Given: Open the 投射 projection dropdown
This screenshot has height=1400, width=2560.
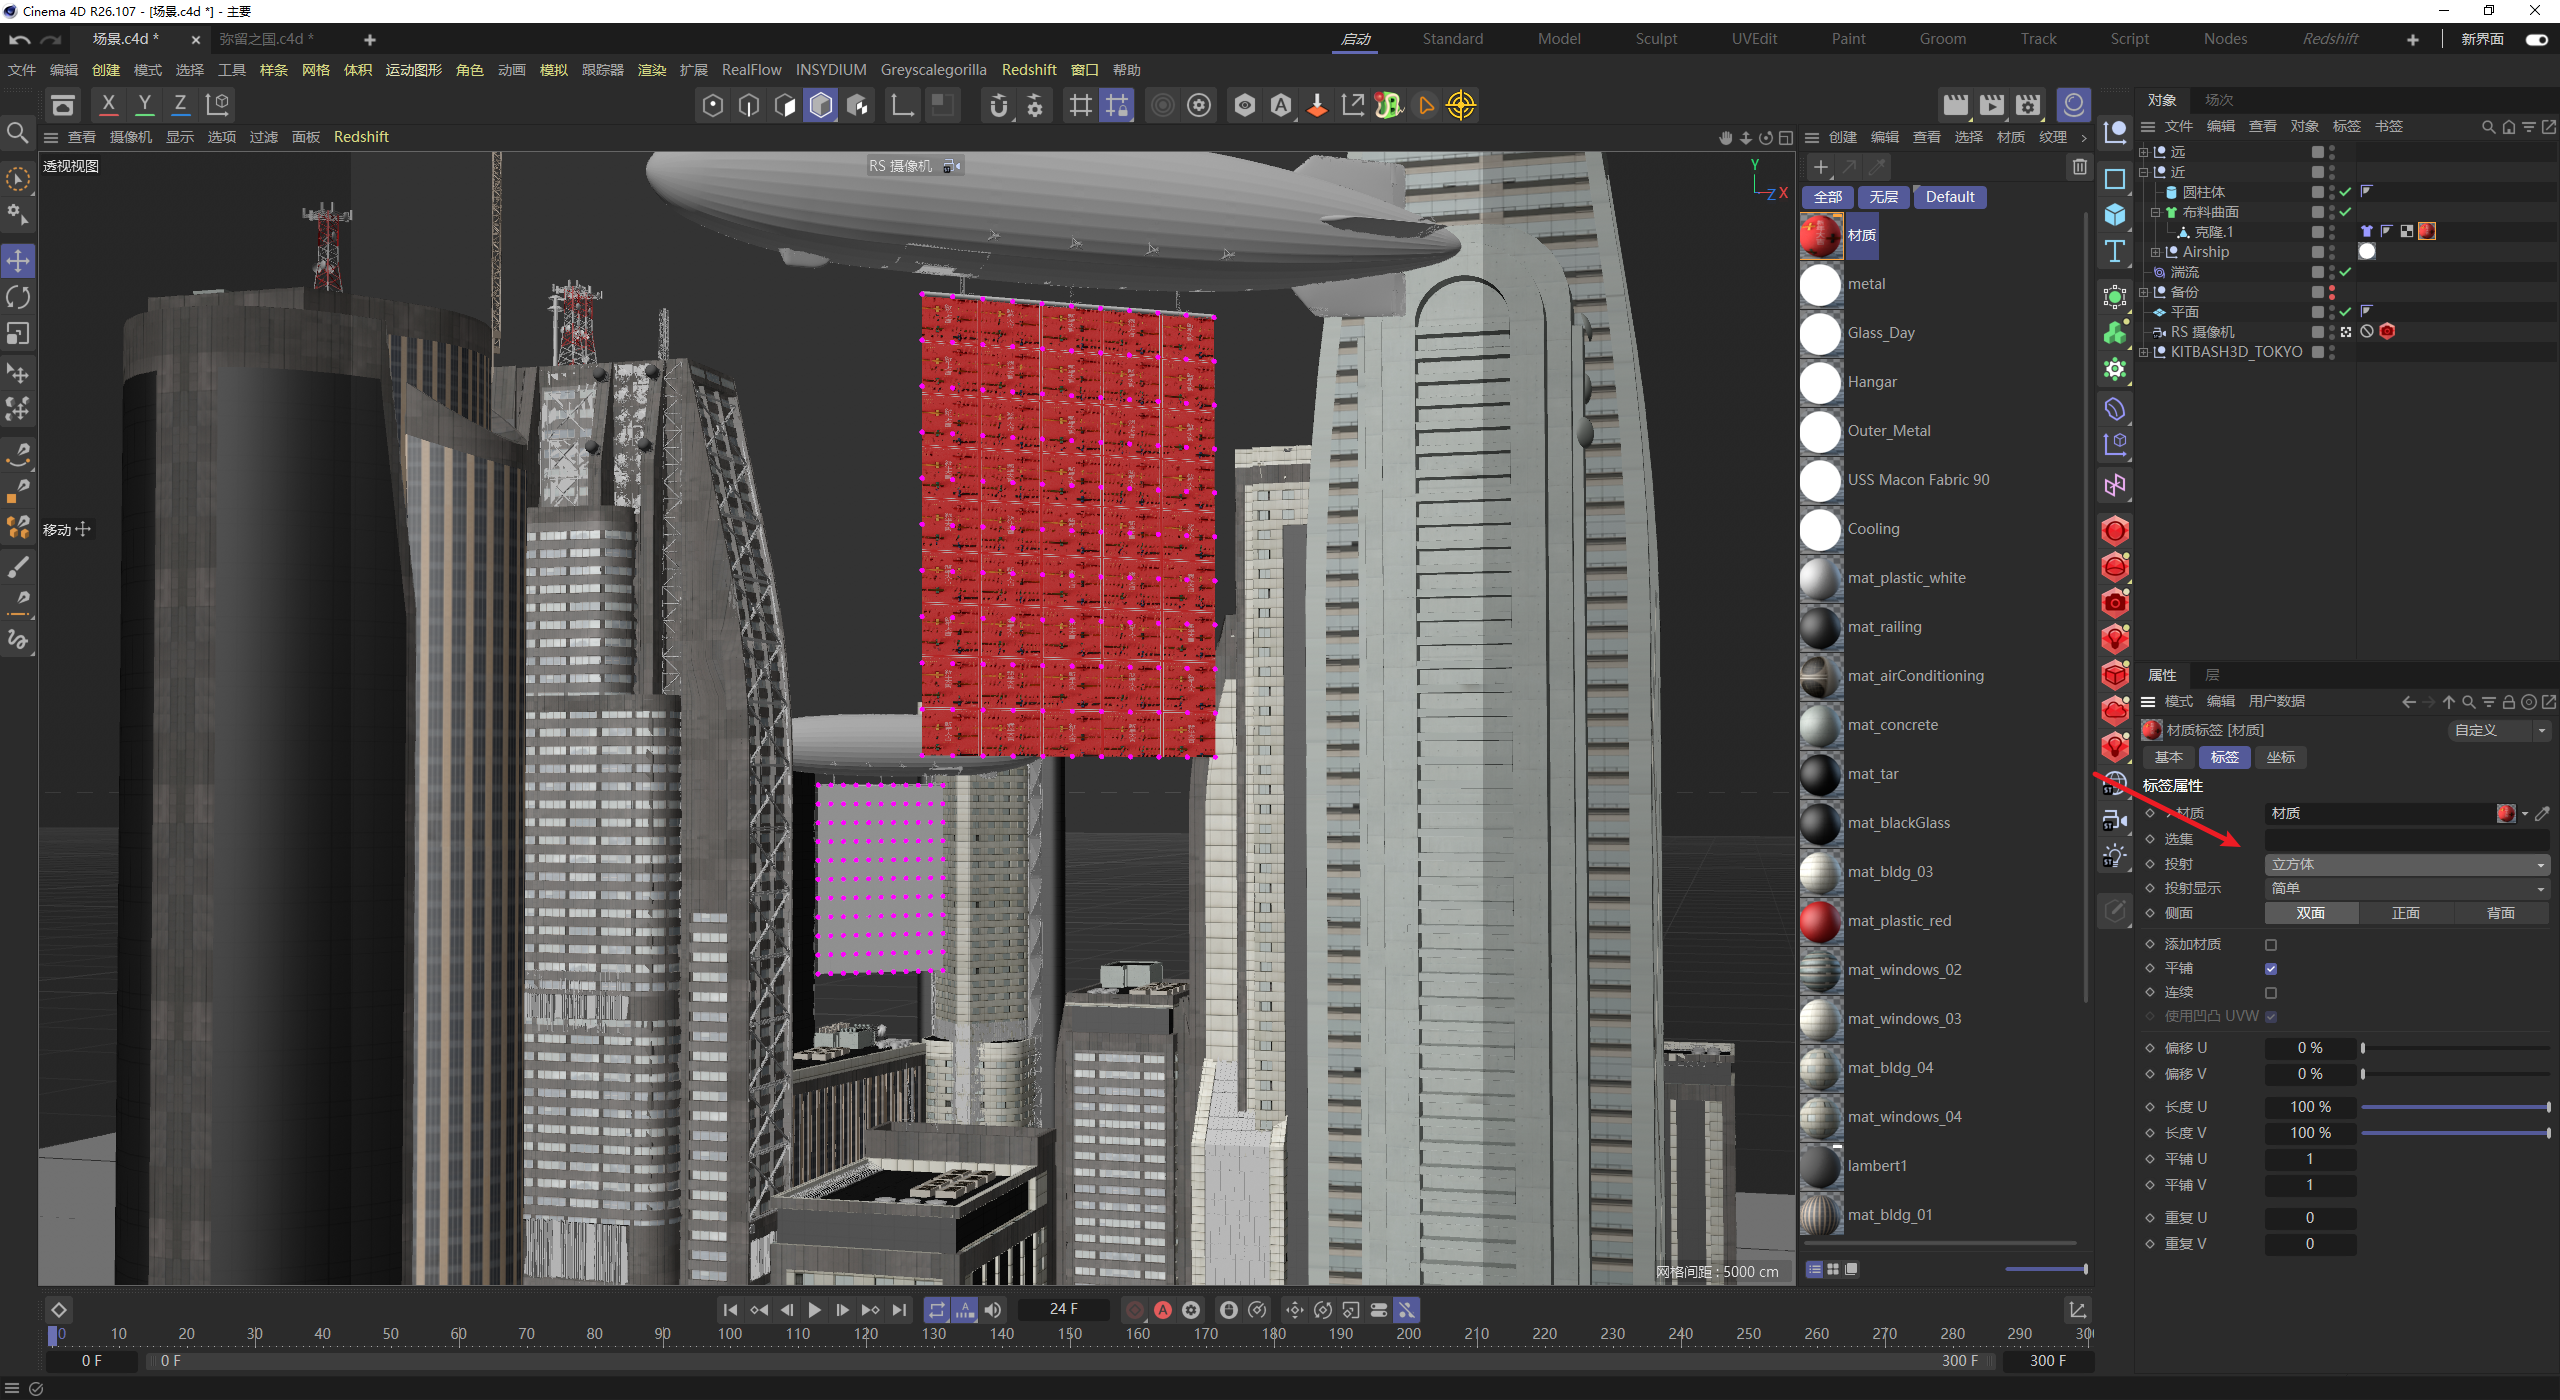Looking at the screenshot, I should 2407,865.
